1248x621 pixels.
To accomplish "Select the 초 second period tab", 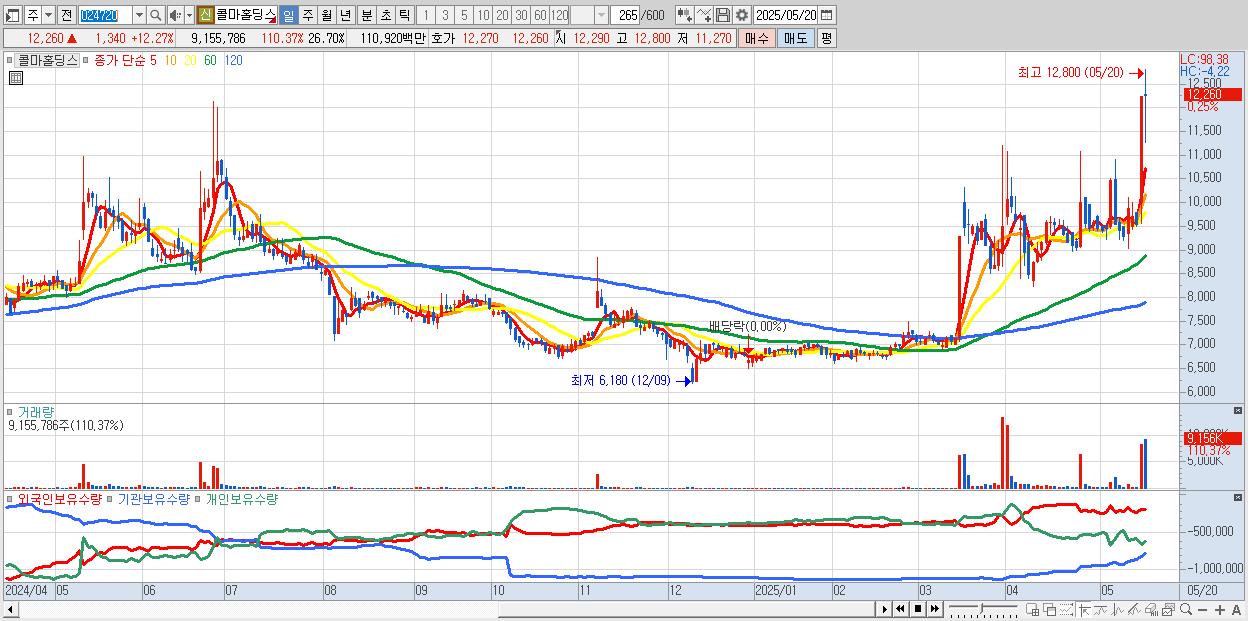I will coord(385,15).
